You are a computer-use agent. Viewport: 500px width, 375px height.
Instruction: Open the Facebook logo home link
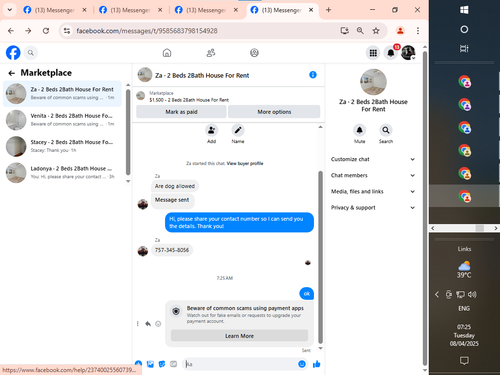(x=13, y=53)
